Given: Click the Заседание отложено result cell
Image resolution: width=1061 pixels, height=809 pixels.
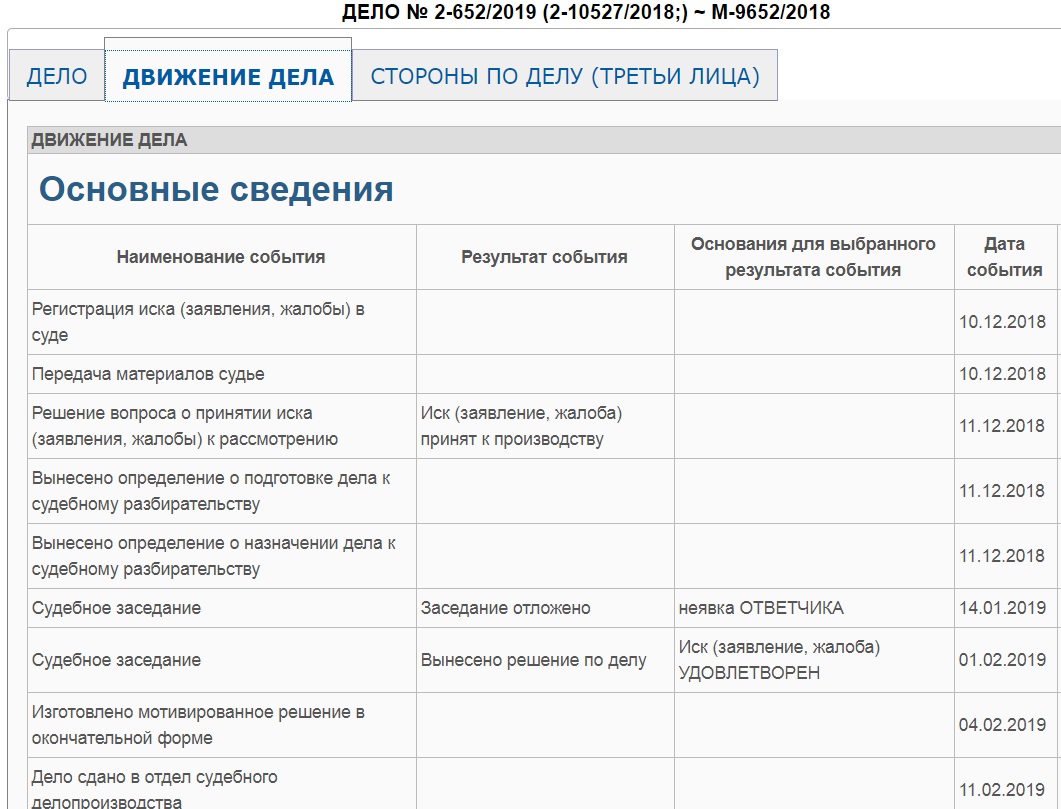Looking at the screenshot, I should [x=505, y=608].
